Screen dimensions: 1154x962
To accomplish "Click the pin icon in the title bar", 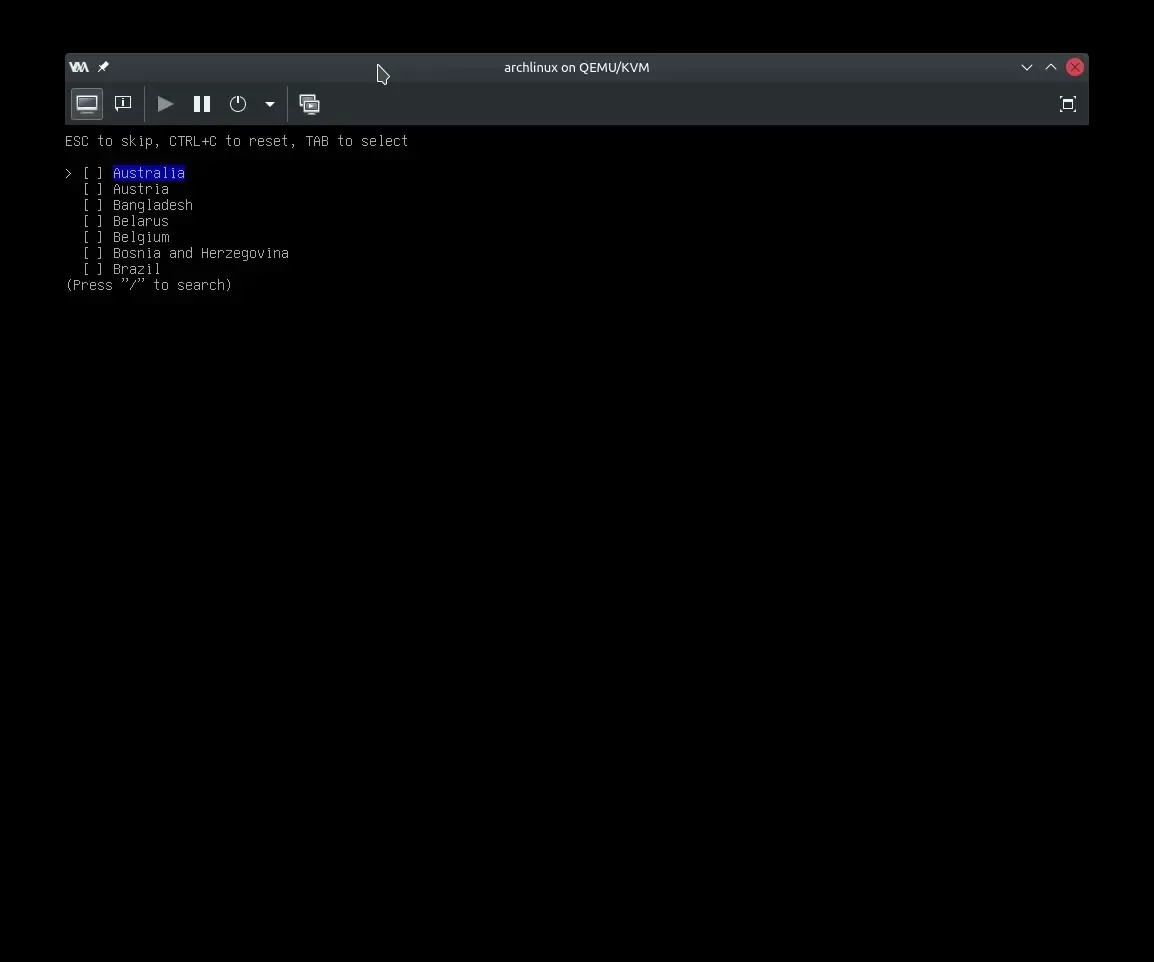I will (103, 67).
